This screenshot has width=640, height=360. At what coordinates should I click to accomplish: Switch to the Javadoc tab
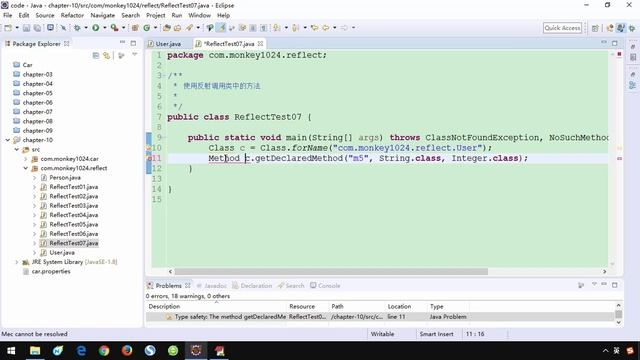point(212,285)
